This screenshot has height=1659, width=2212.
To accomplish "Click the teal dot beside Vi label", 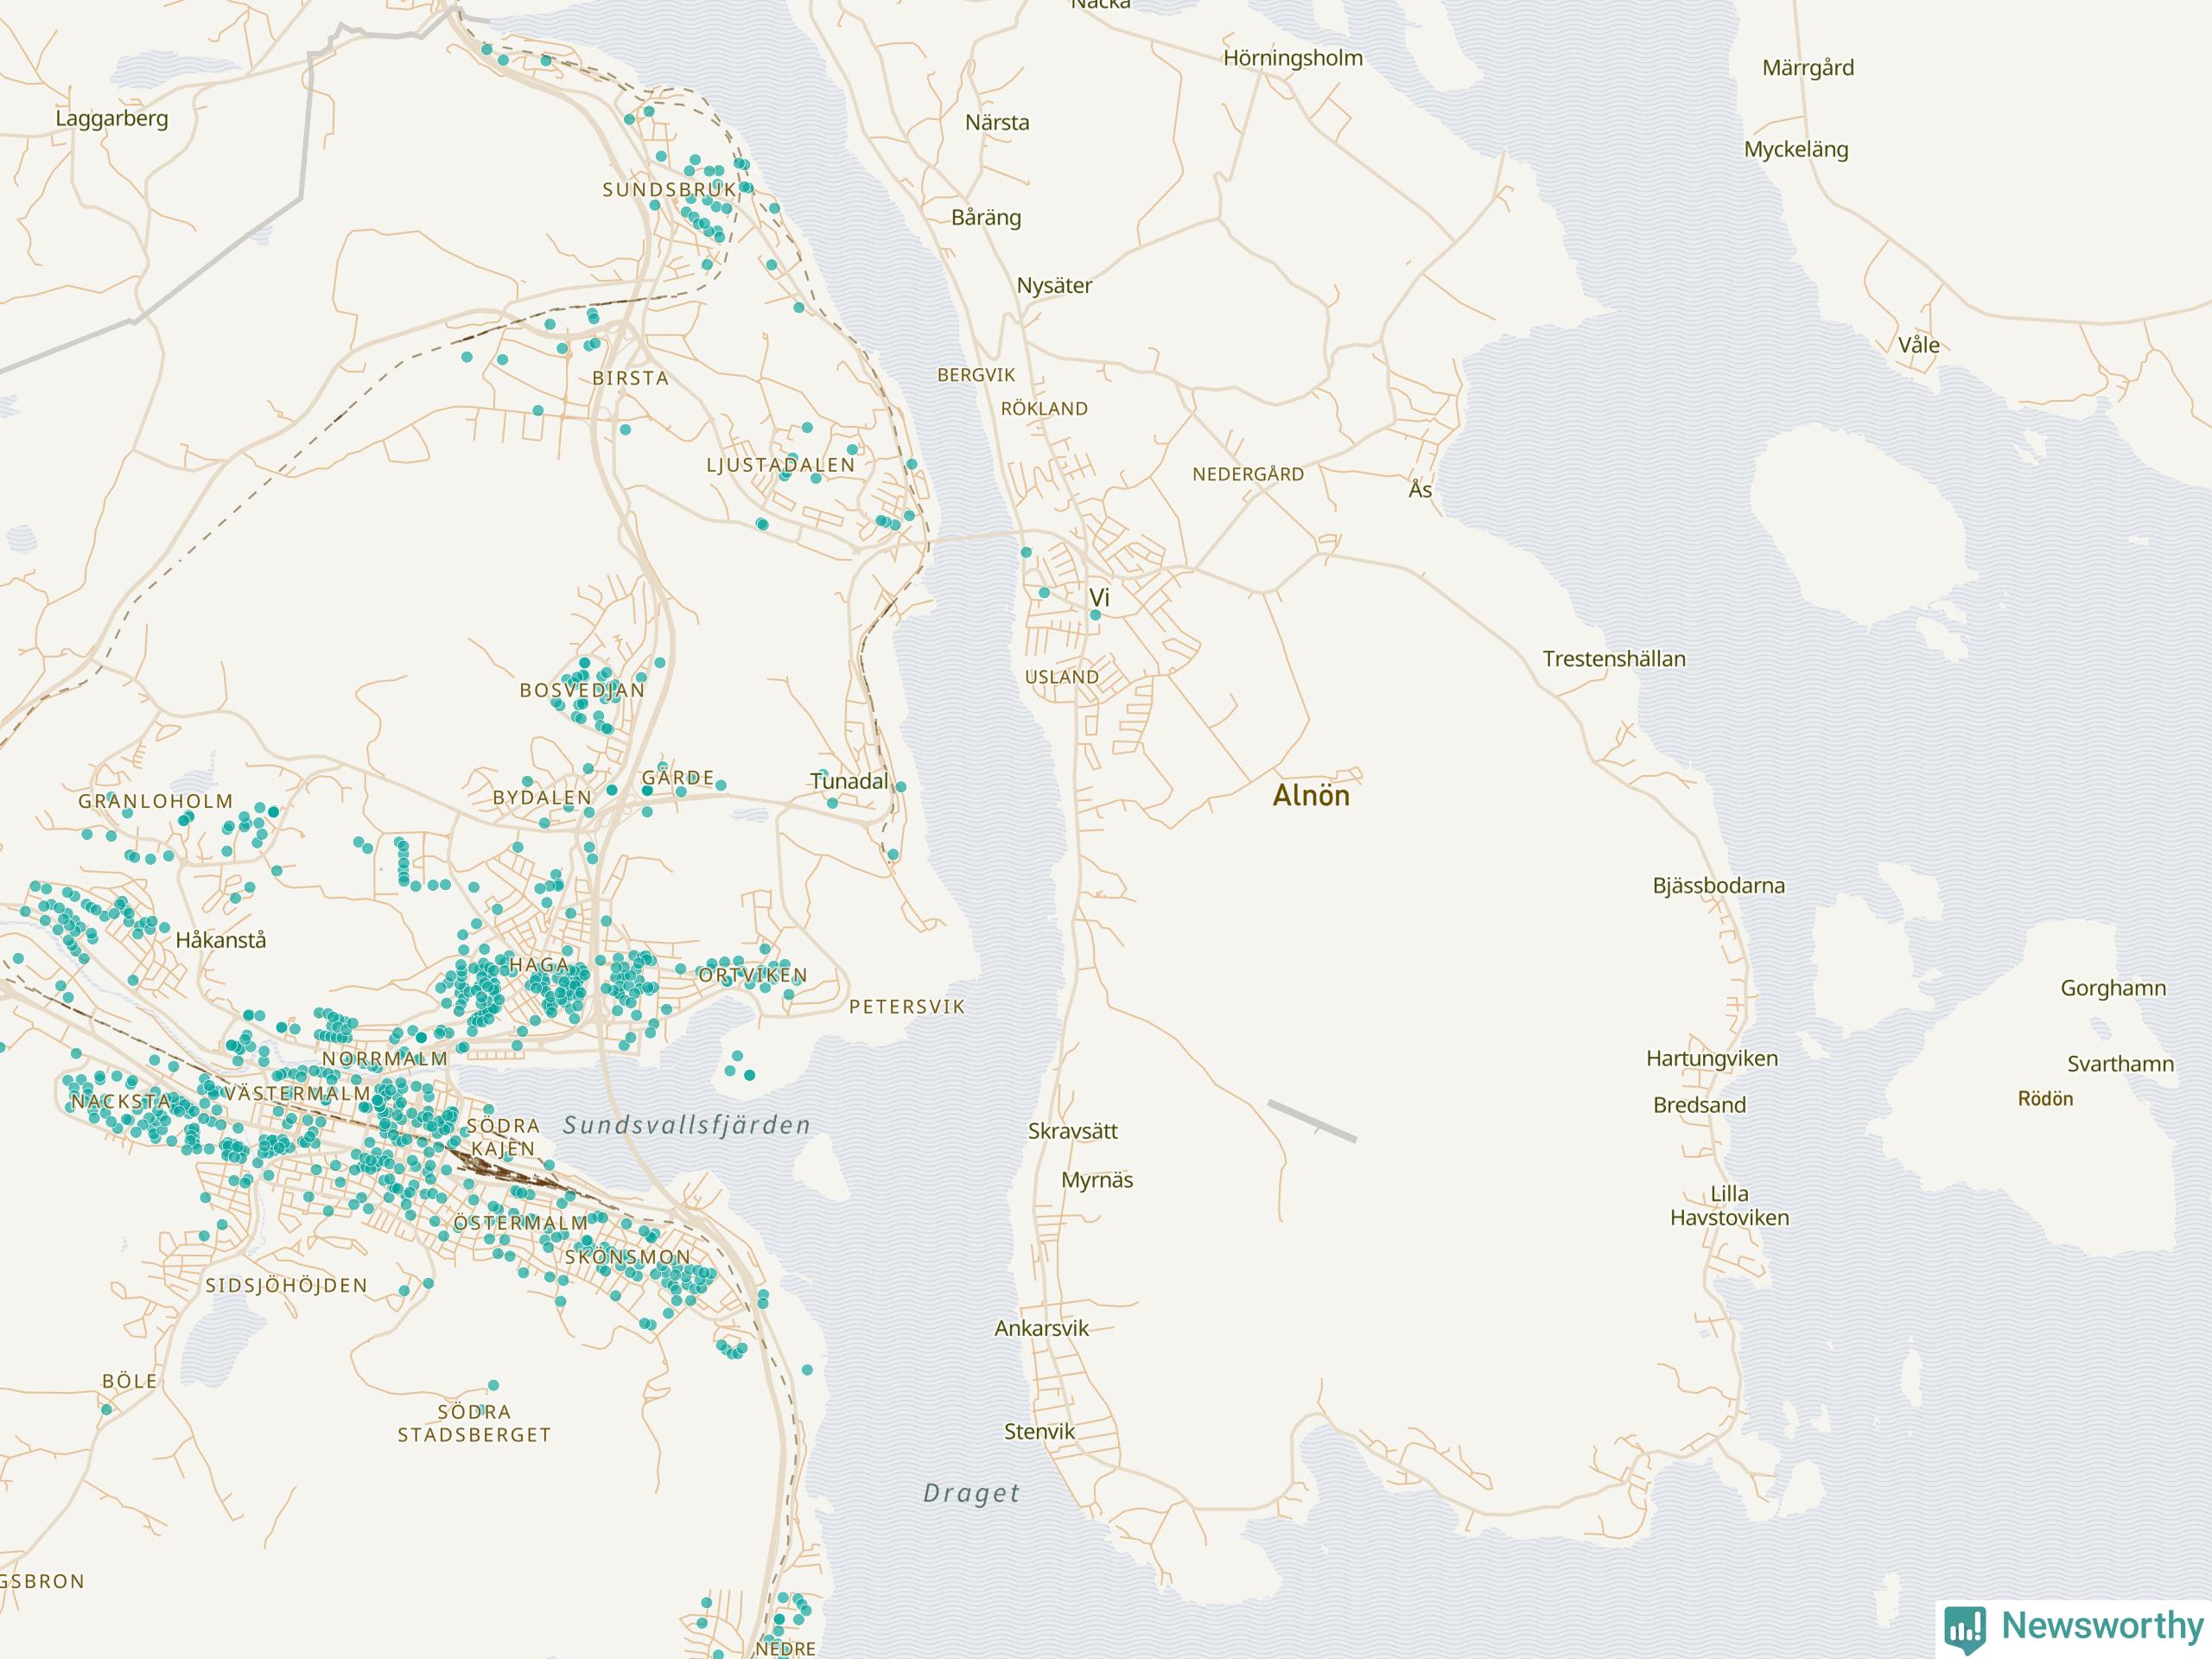I will (x=1095, y=615).
